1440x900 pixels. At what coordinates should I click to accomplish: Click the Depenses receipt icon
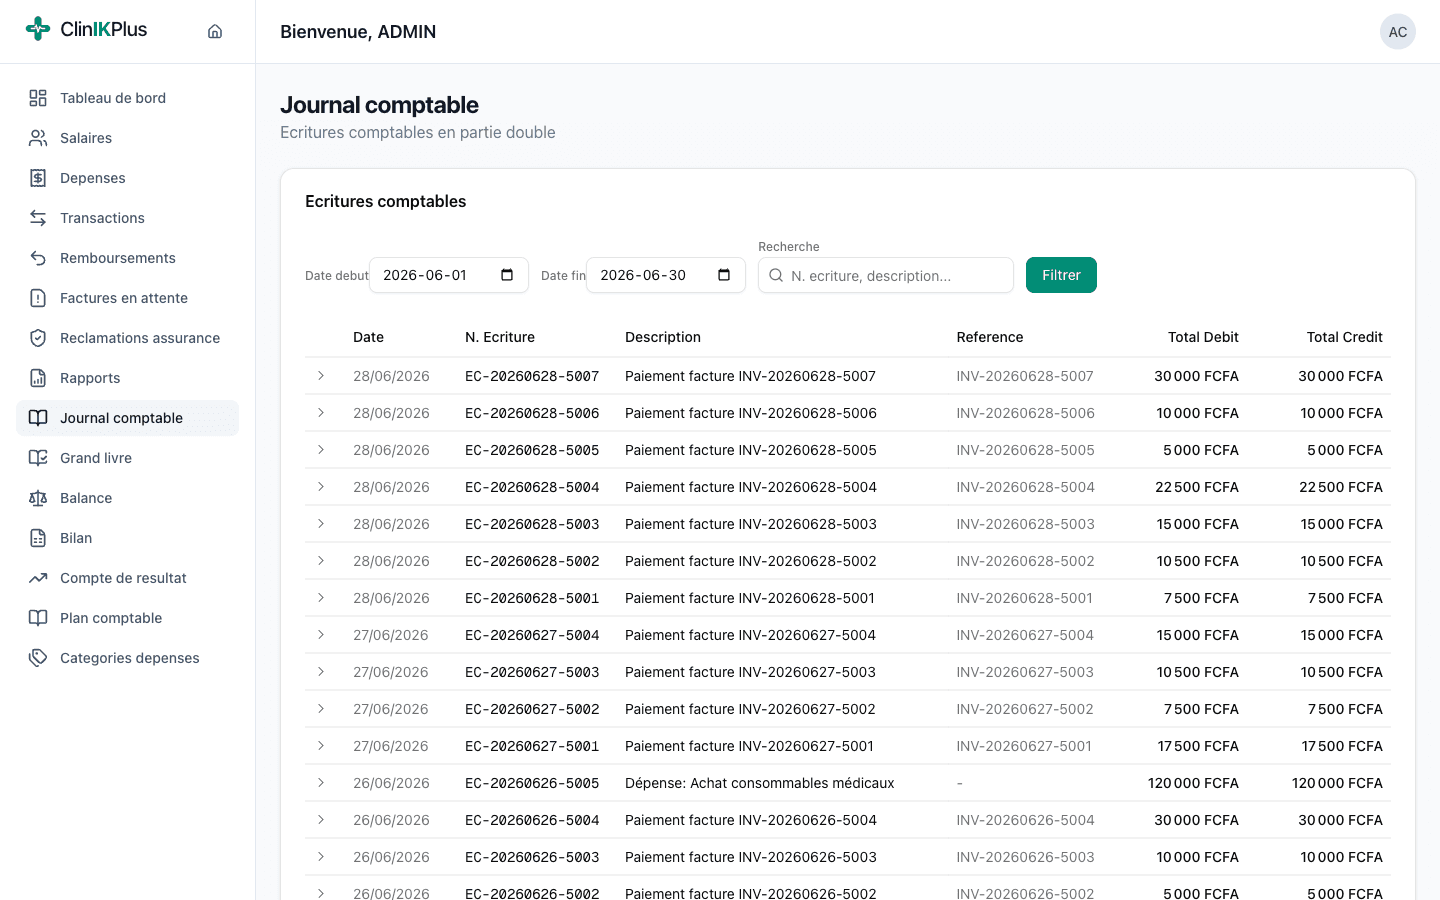(38, 178)
